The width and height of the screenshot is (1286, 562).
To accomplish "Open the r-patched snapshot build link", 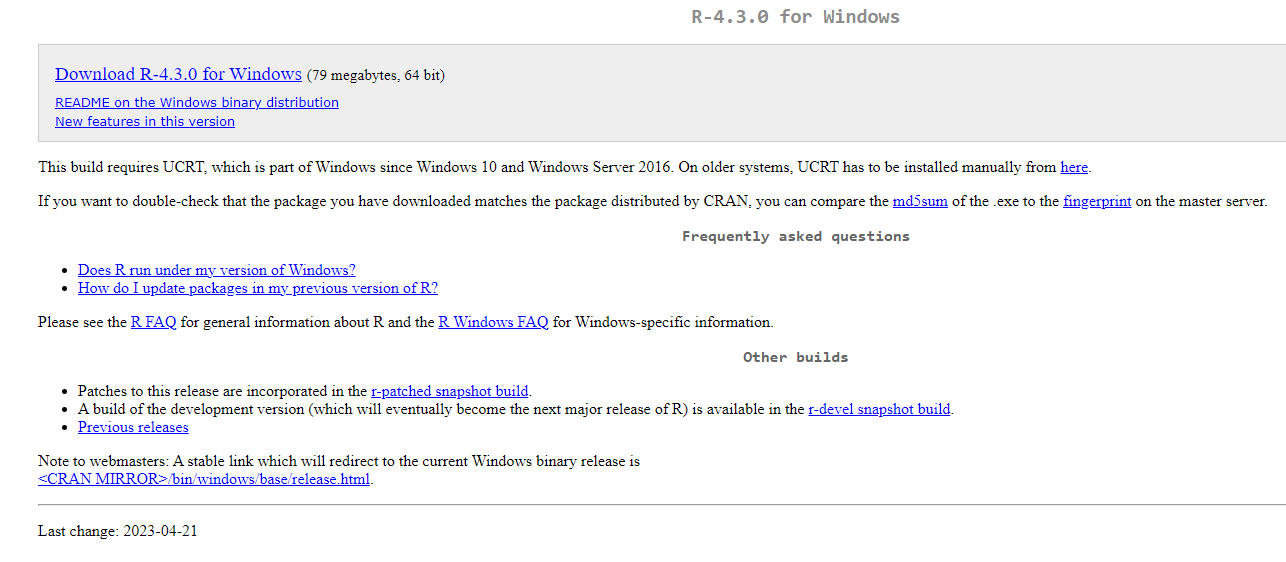I will (450, 391).
